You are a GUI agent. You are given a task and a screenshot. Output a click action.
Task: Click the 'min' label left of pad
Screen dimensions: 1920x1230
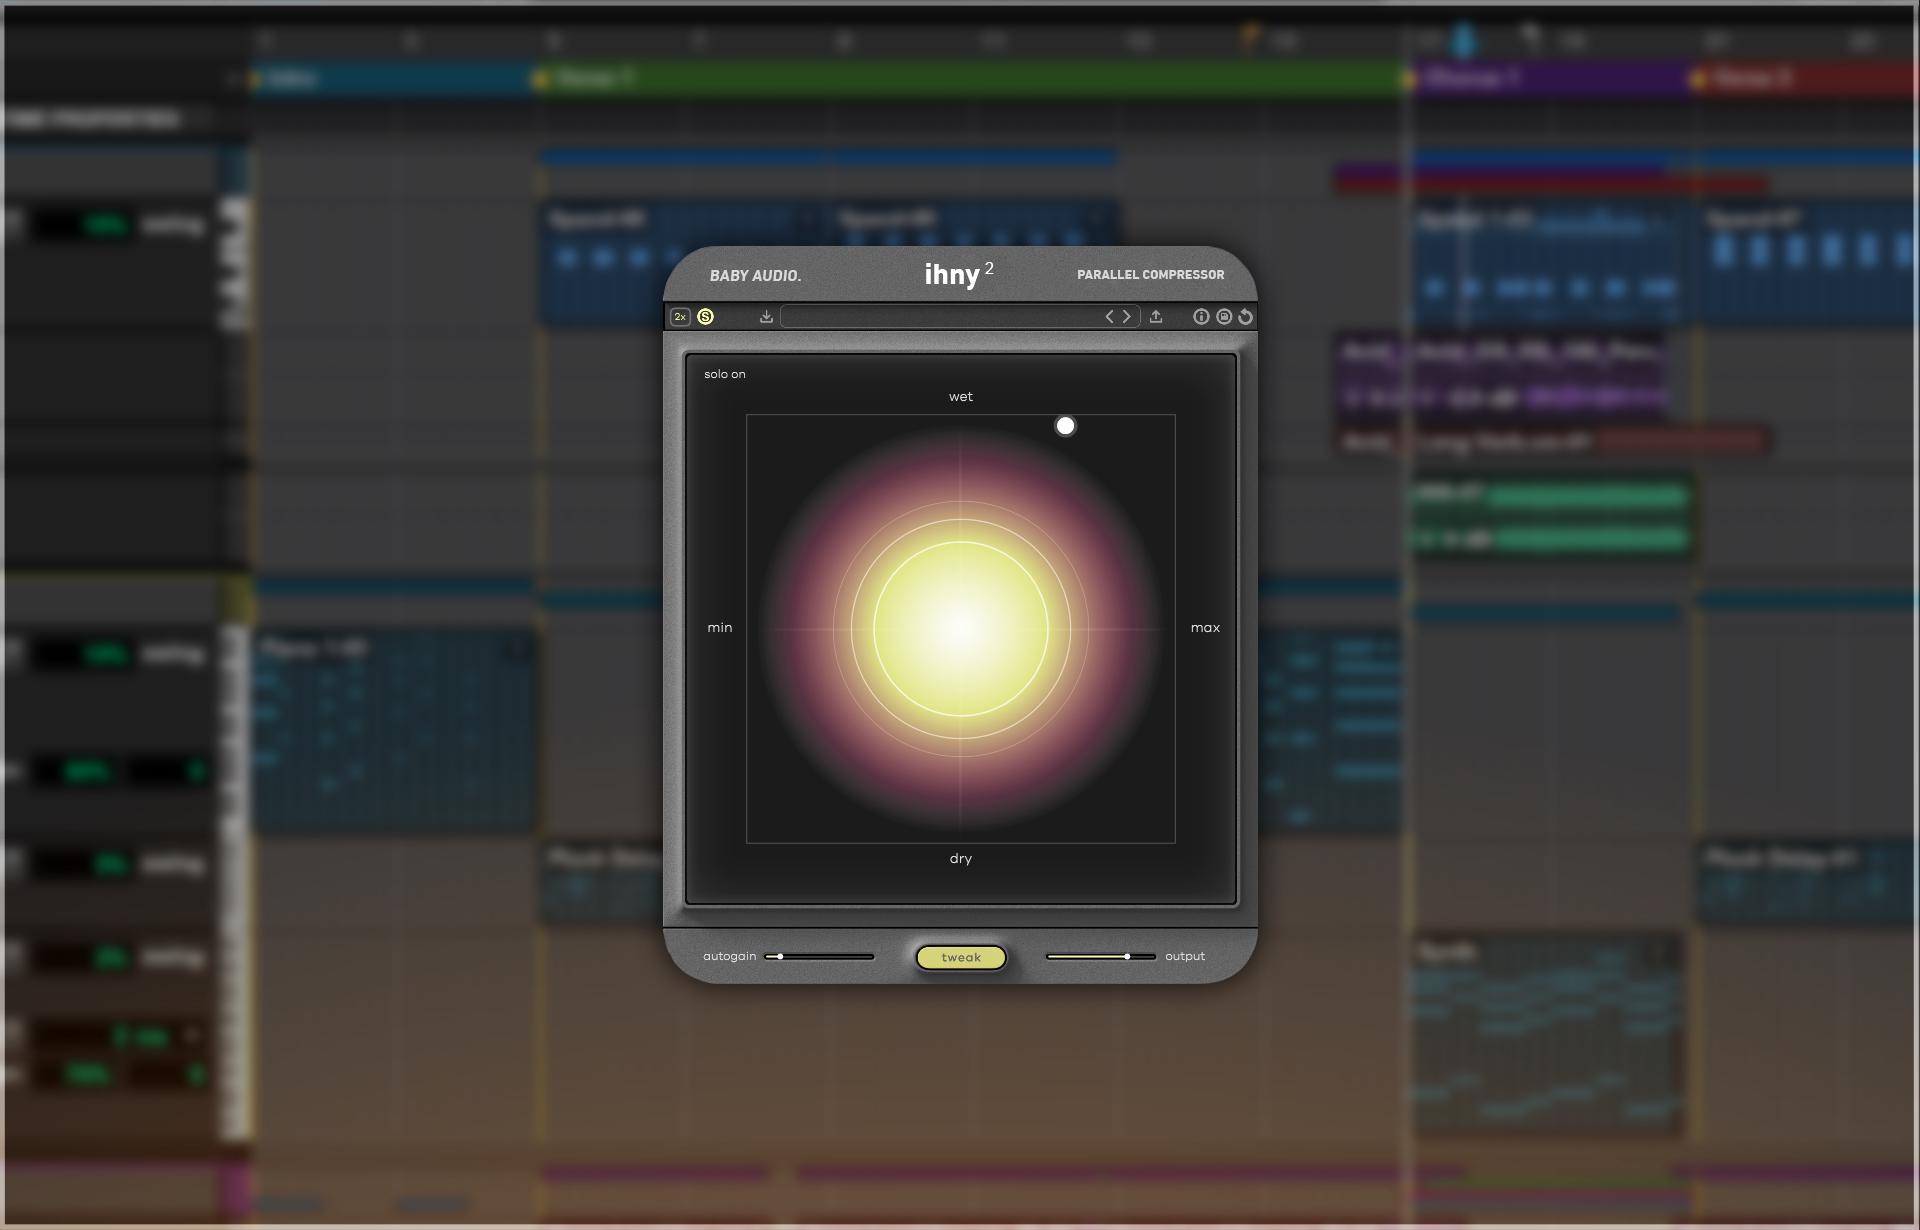pyautogui.click(x=720, y=628)
